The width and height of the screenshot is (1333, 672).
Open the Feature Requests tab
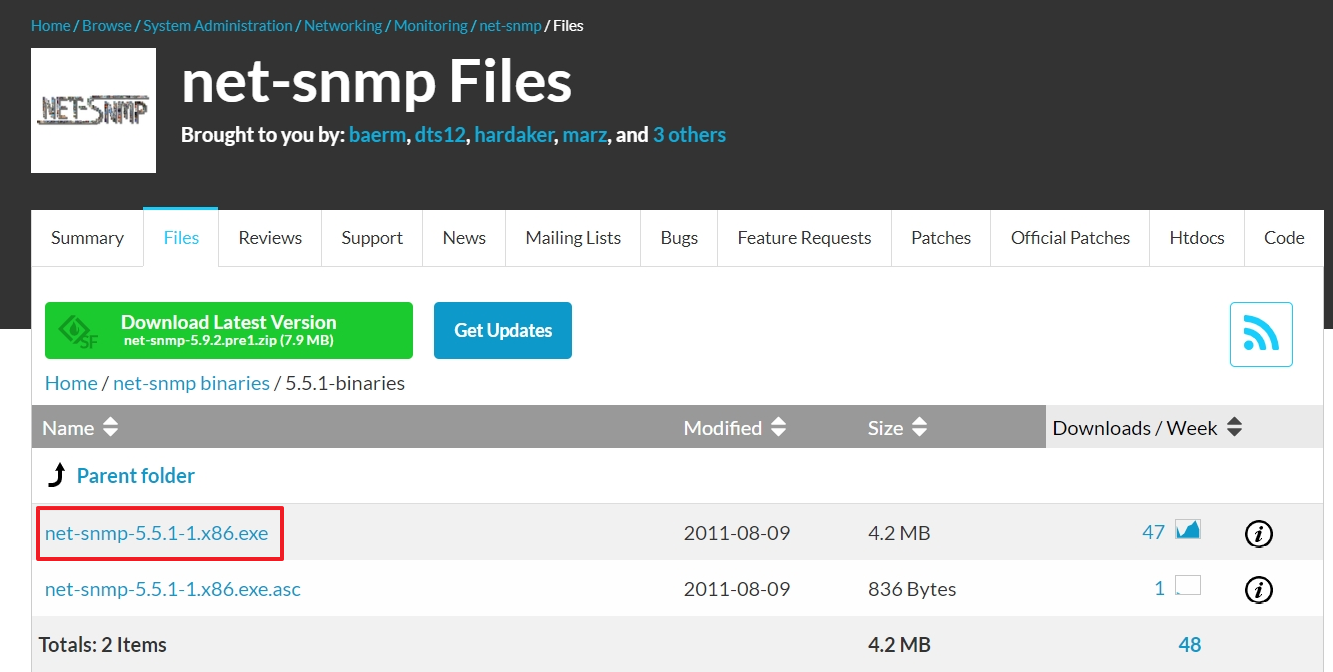click(804, 238)
